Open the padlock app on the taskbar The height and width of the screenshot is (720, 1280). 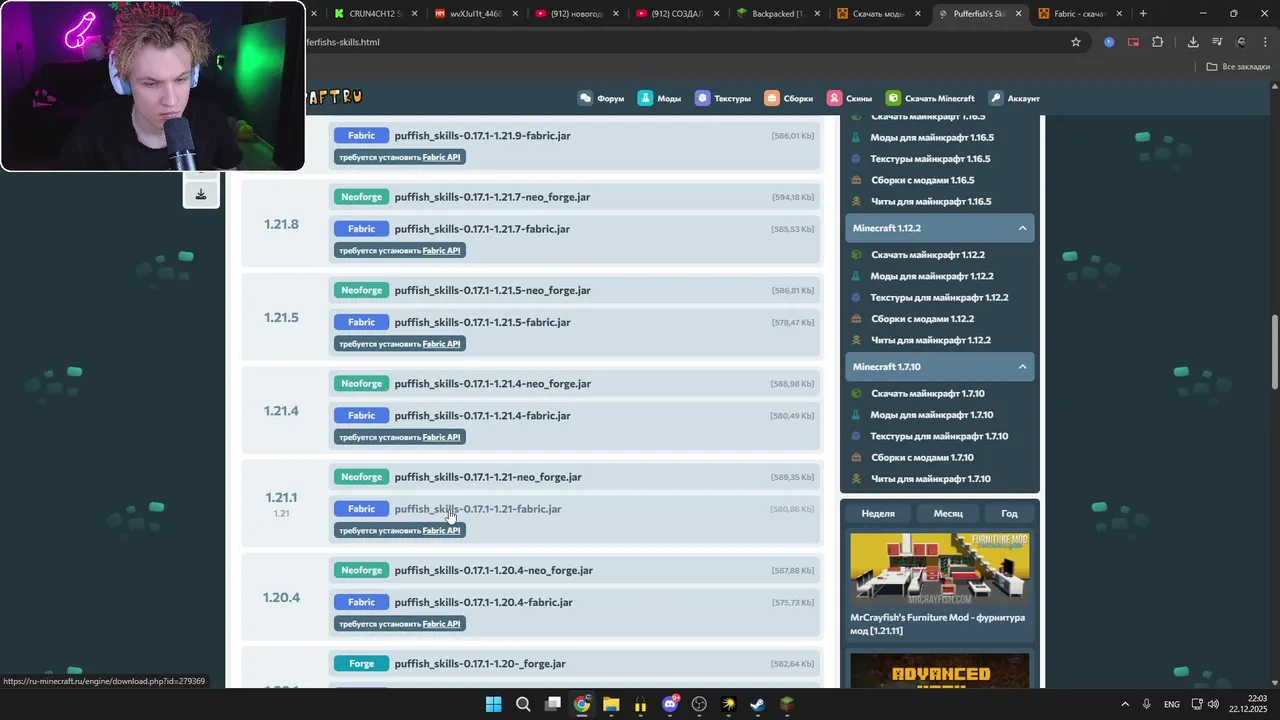point(640,704)
